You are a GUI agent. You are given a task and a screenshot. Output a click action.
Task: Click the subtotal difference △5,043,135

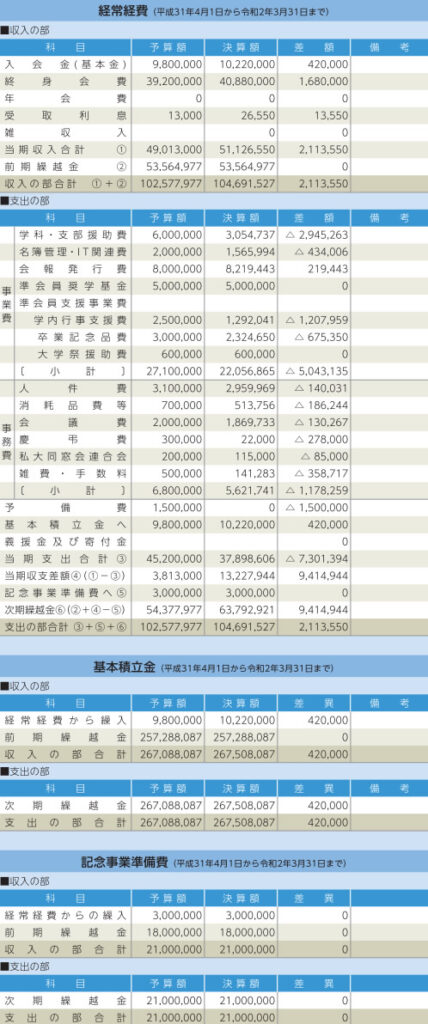pos(317,372)
